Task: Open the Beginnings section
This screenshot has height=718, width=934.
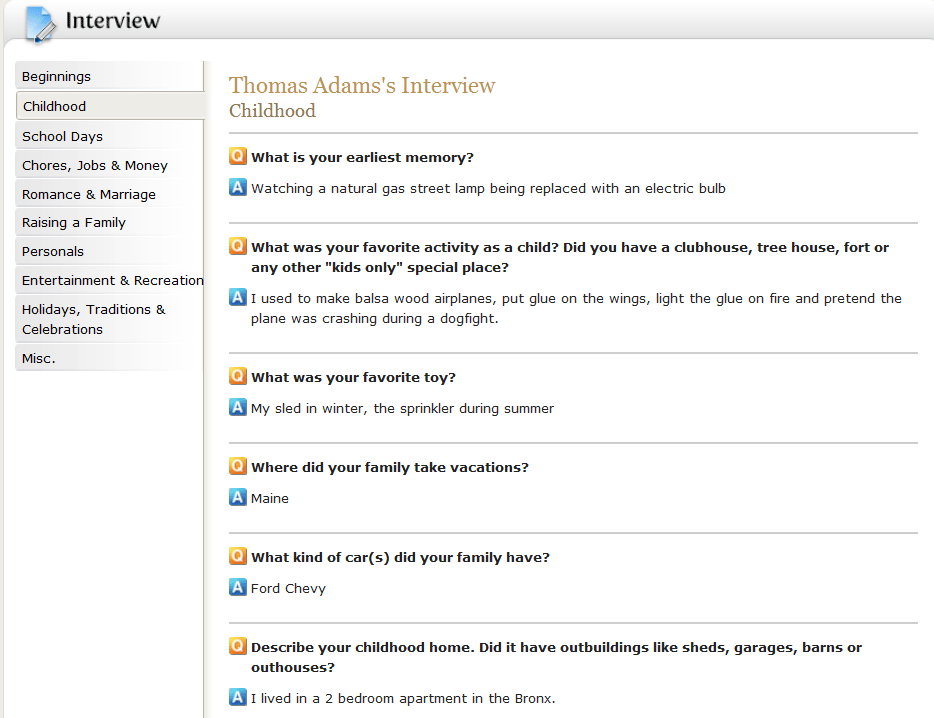Action: point(56,77)
